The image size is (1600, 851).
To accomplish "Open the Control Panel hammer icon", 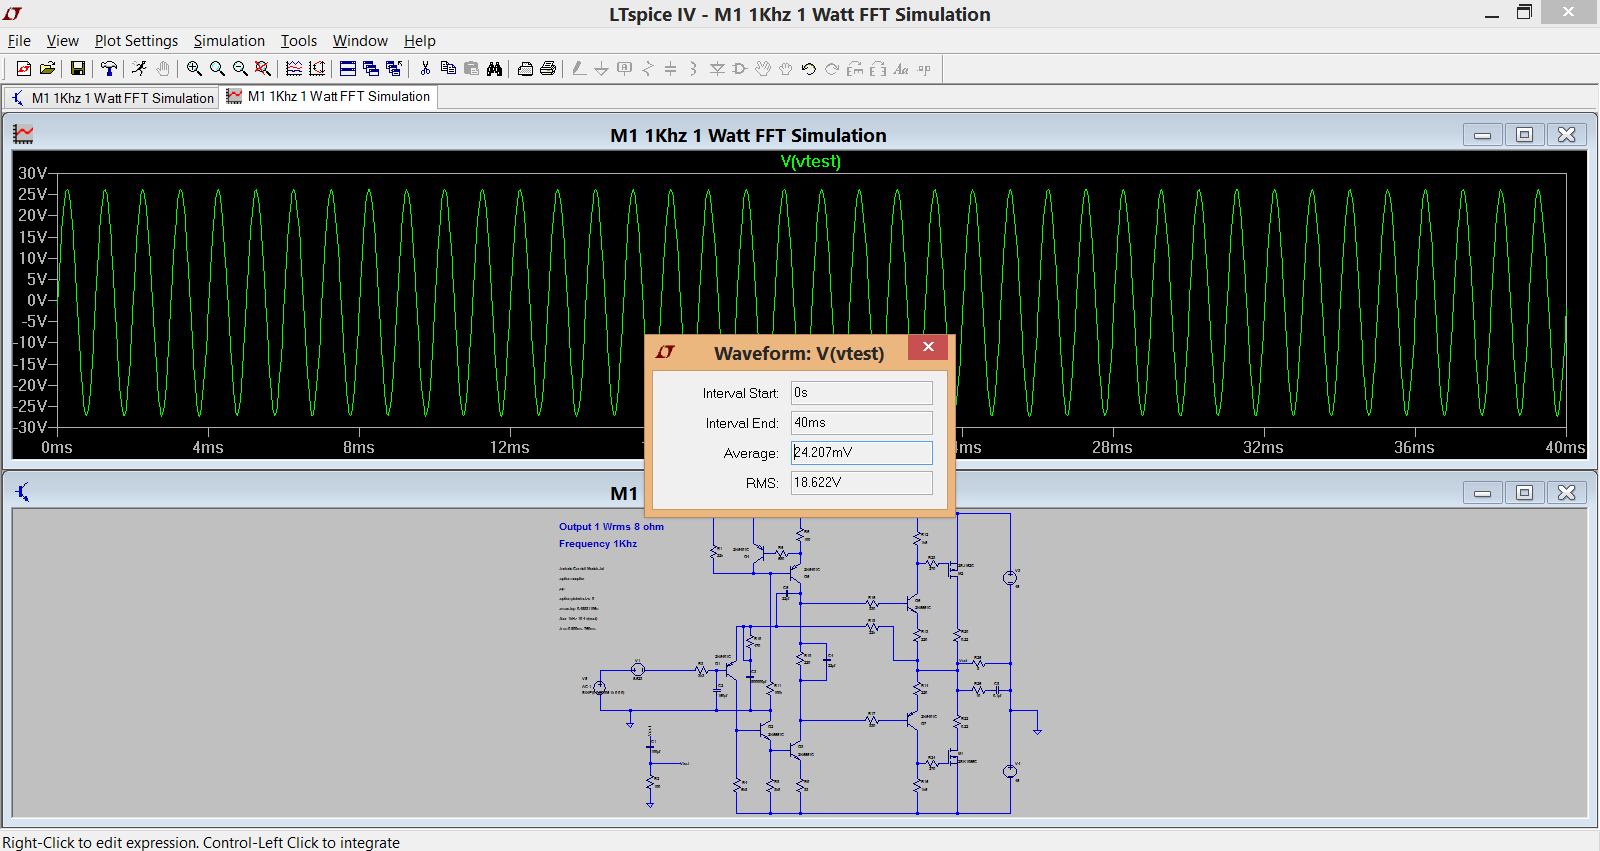I will (x=108, y=69).
